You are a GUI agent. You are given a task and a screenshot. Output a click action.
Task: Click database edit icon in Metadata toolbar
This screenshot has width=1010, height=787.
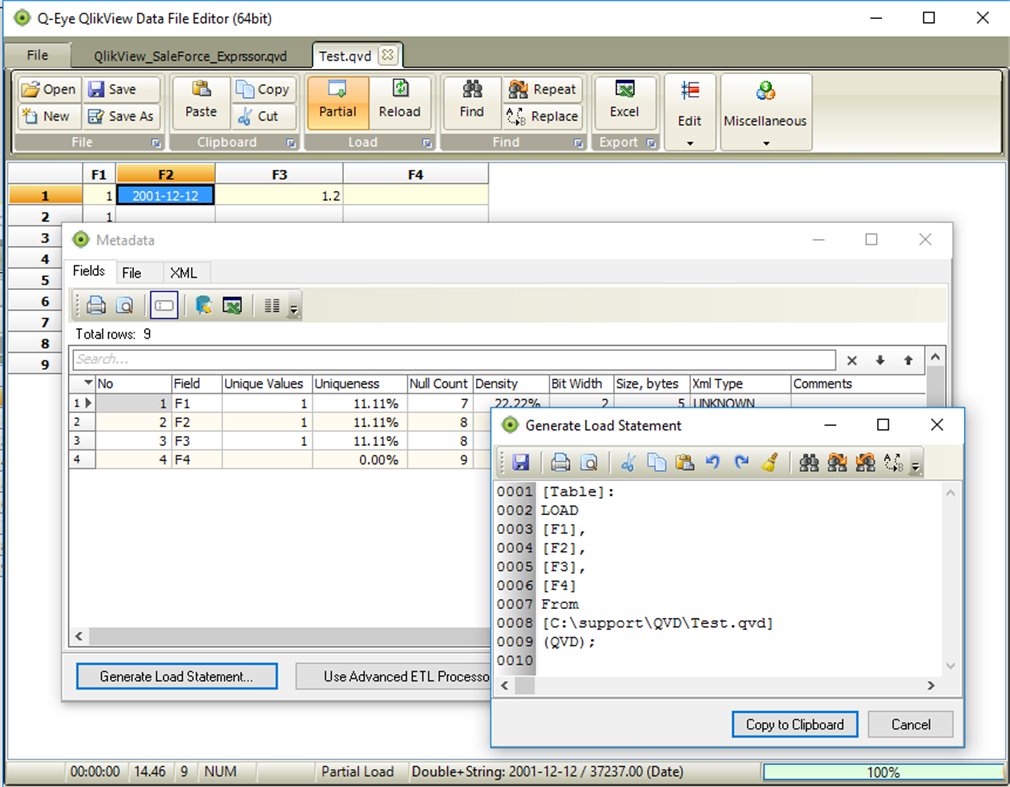pos(204,305)
